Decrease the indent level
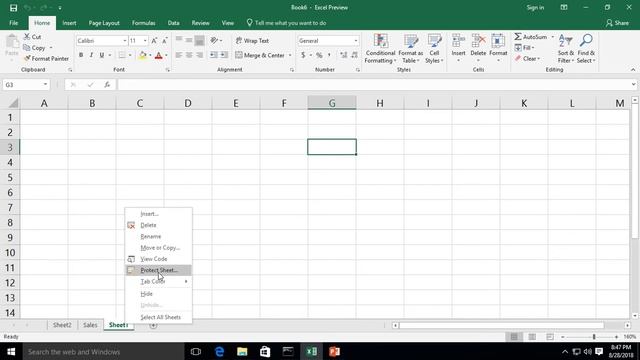 pyautogui.click(x=213, y=55)
